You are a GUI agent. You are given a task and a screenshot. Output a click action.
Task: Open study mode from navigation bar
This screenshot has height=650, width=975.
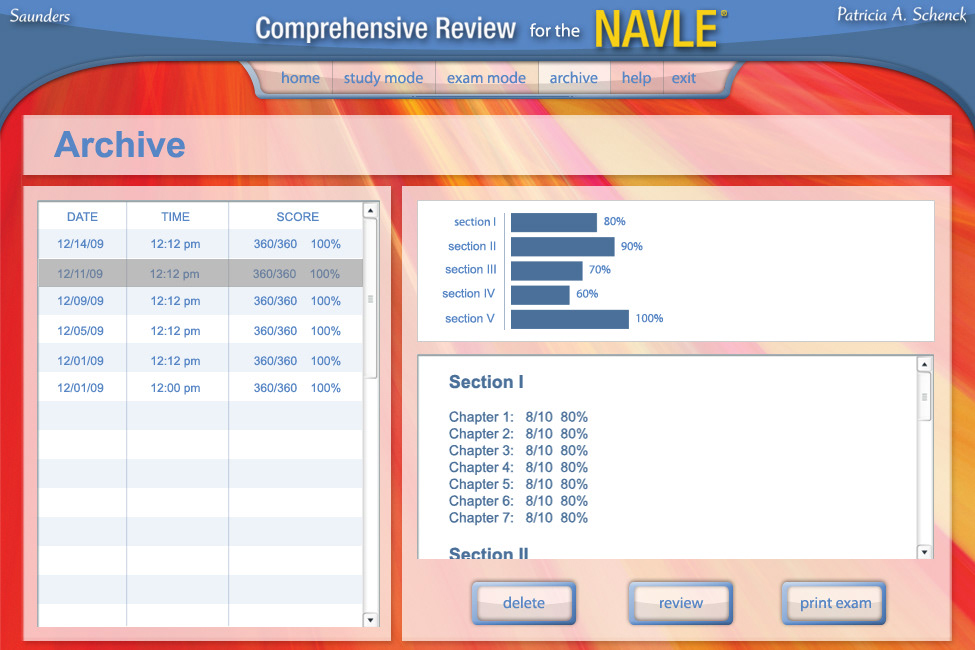click(x=383, y=78)
